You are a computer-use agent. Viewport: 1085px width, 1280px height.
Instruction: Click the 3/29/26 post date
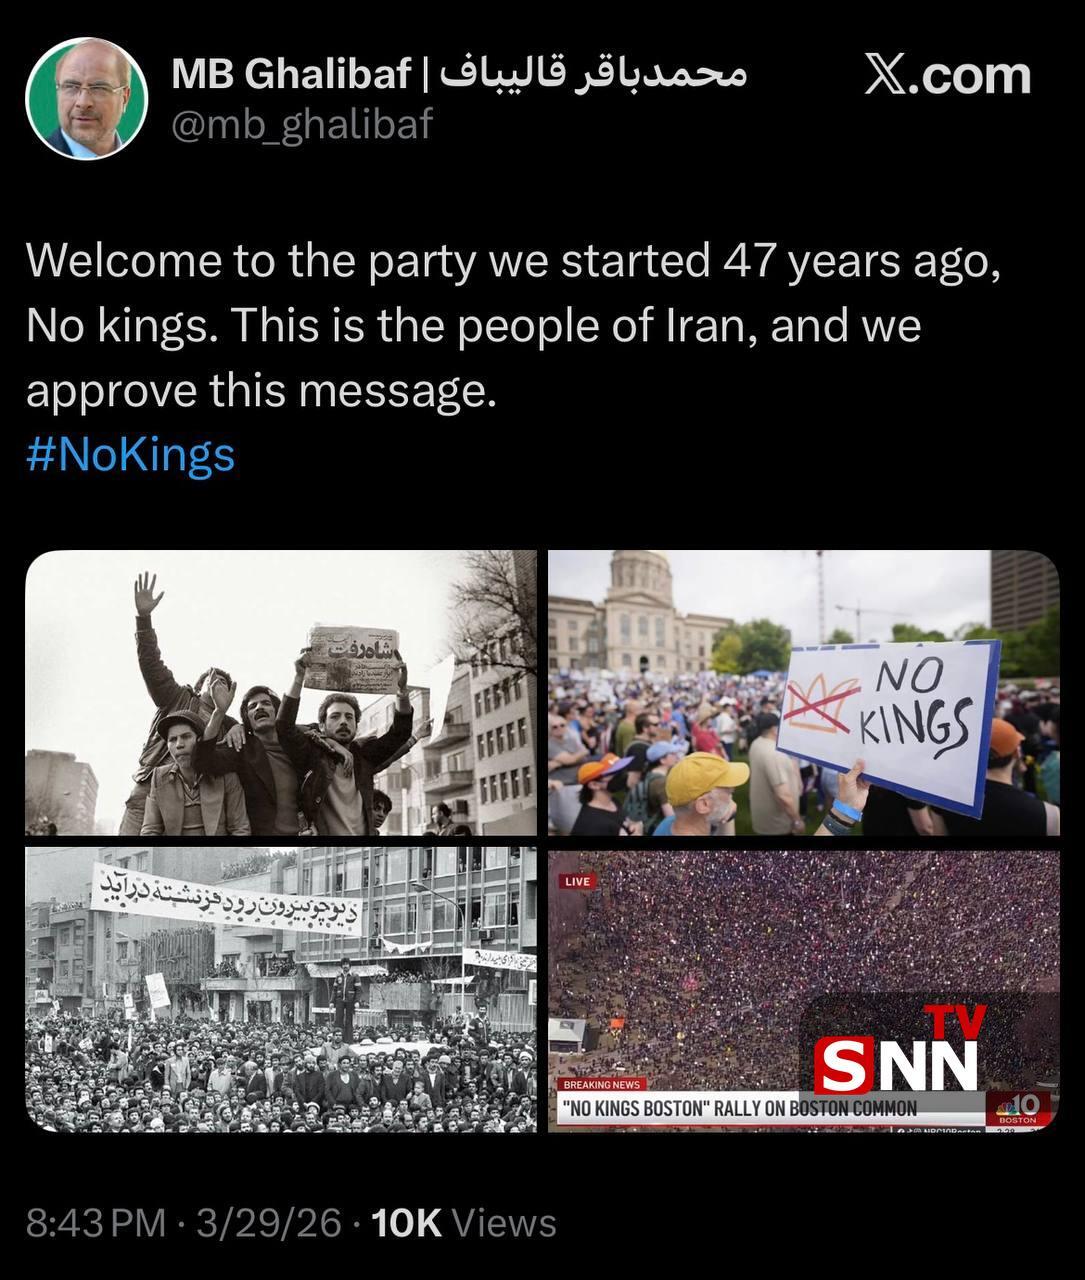pyautogui.click(x=269, y=1223)
